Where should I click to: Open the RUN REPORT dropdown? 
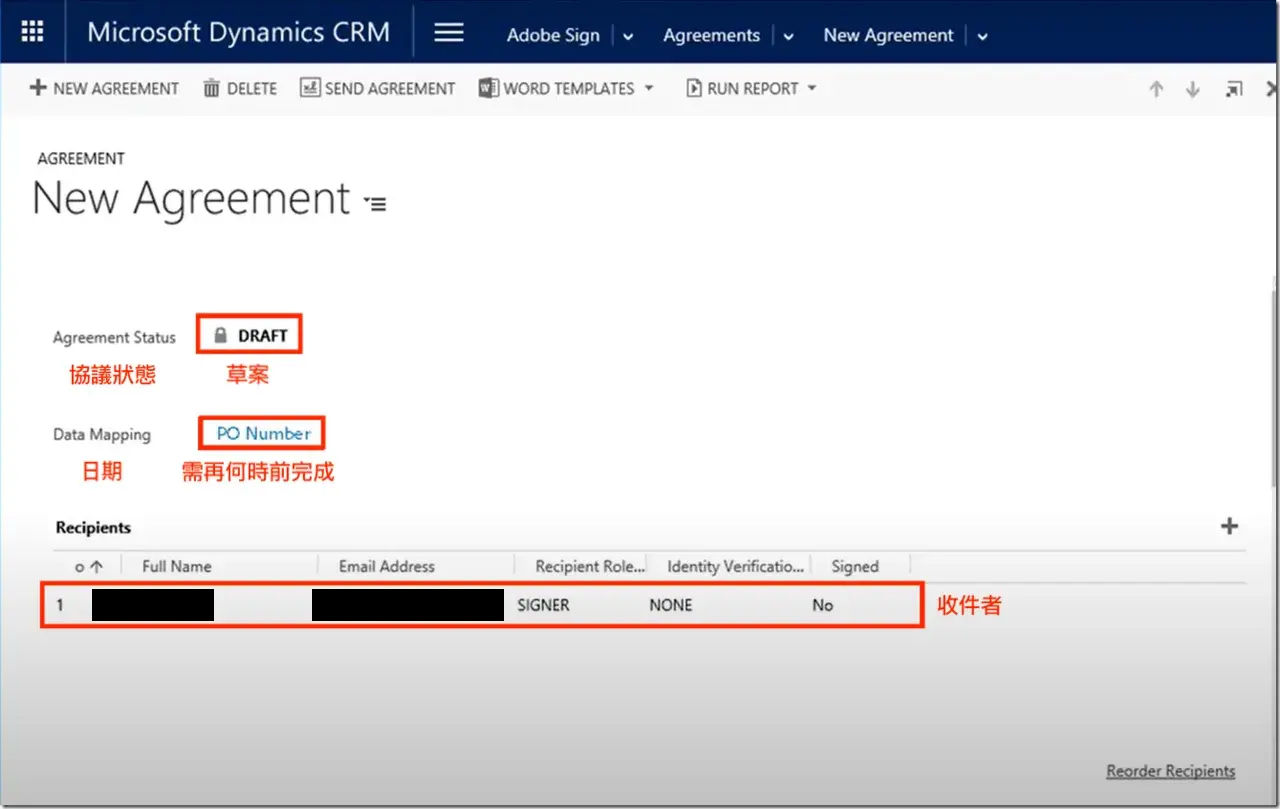point(751,88)
